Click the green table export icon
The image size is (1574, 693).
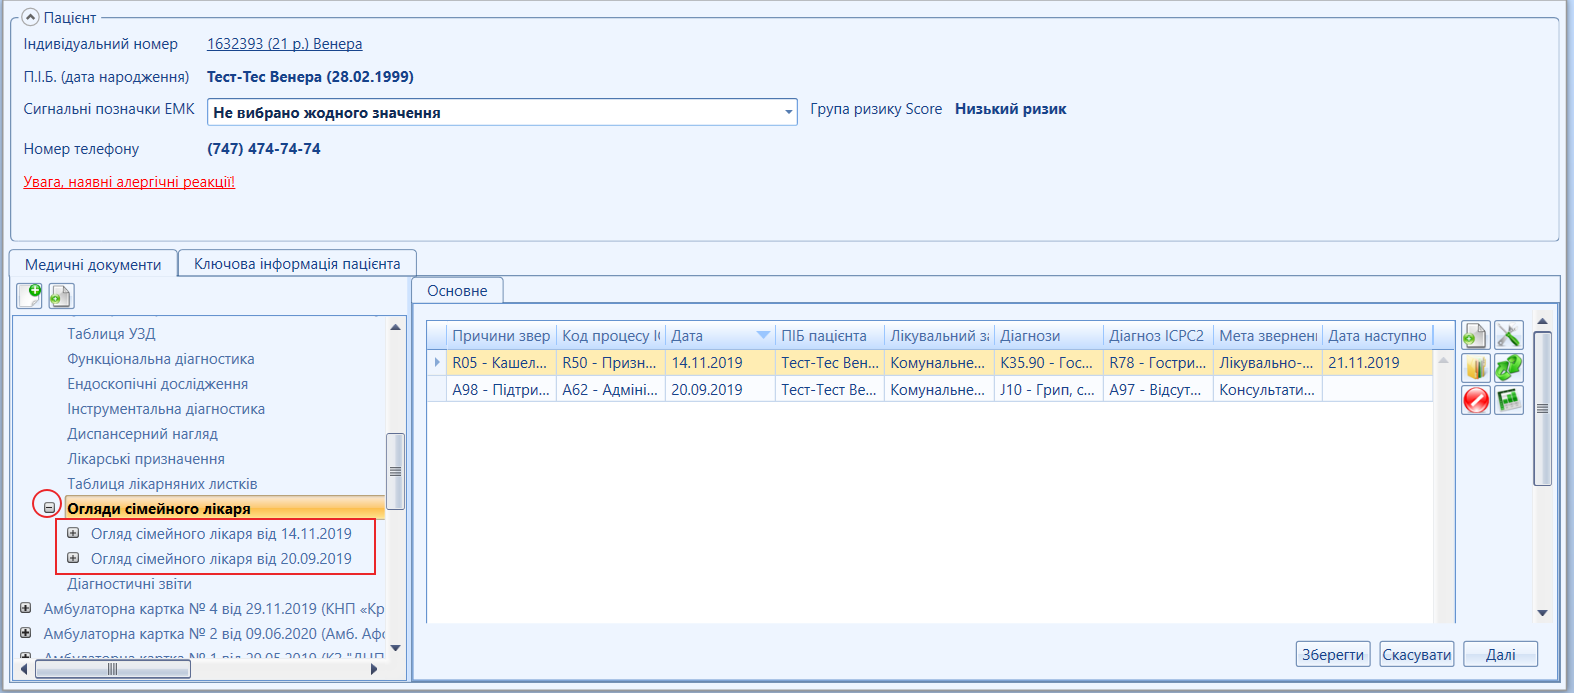[x=1508, y=400]
